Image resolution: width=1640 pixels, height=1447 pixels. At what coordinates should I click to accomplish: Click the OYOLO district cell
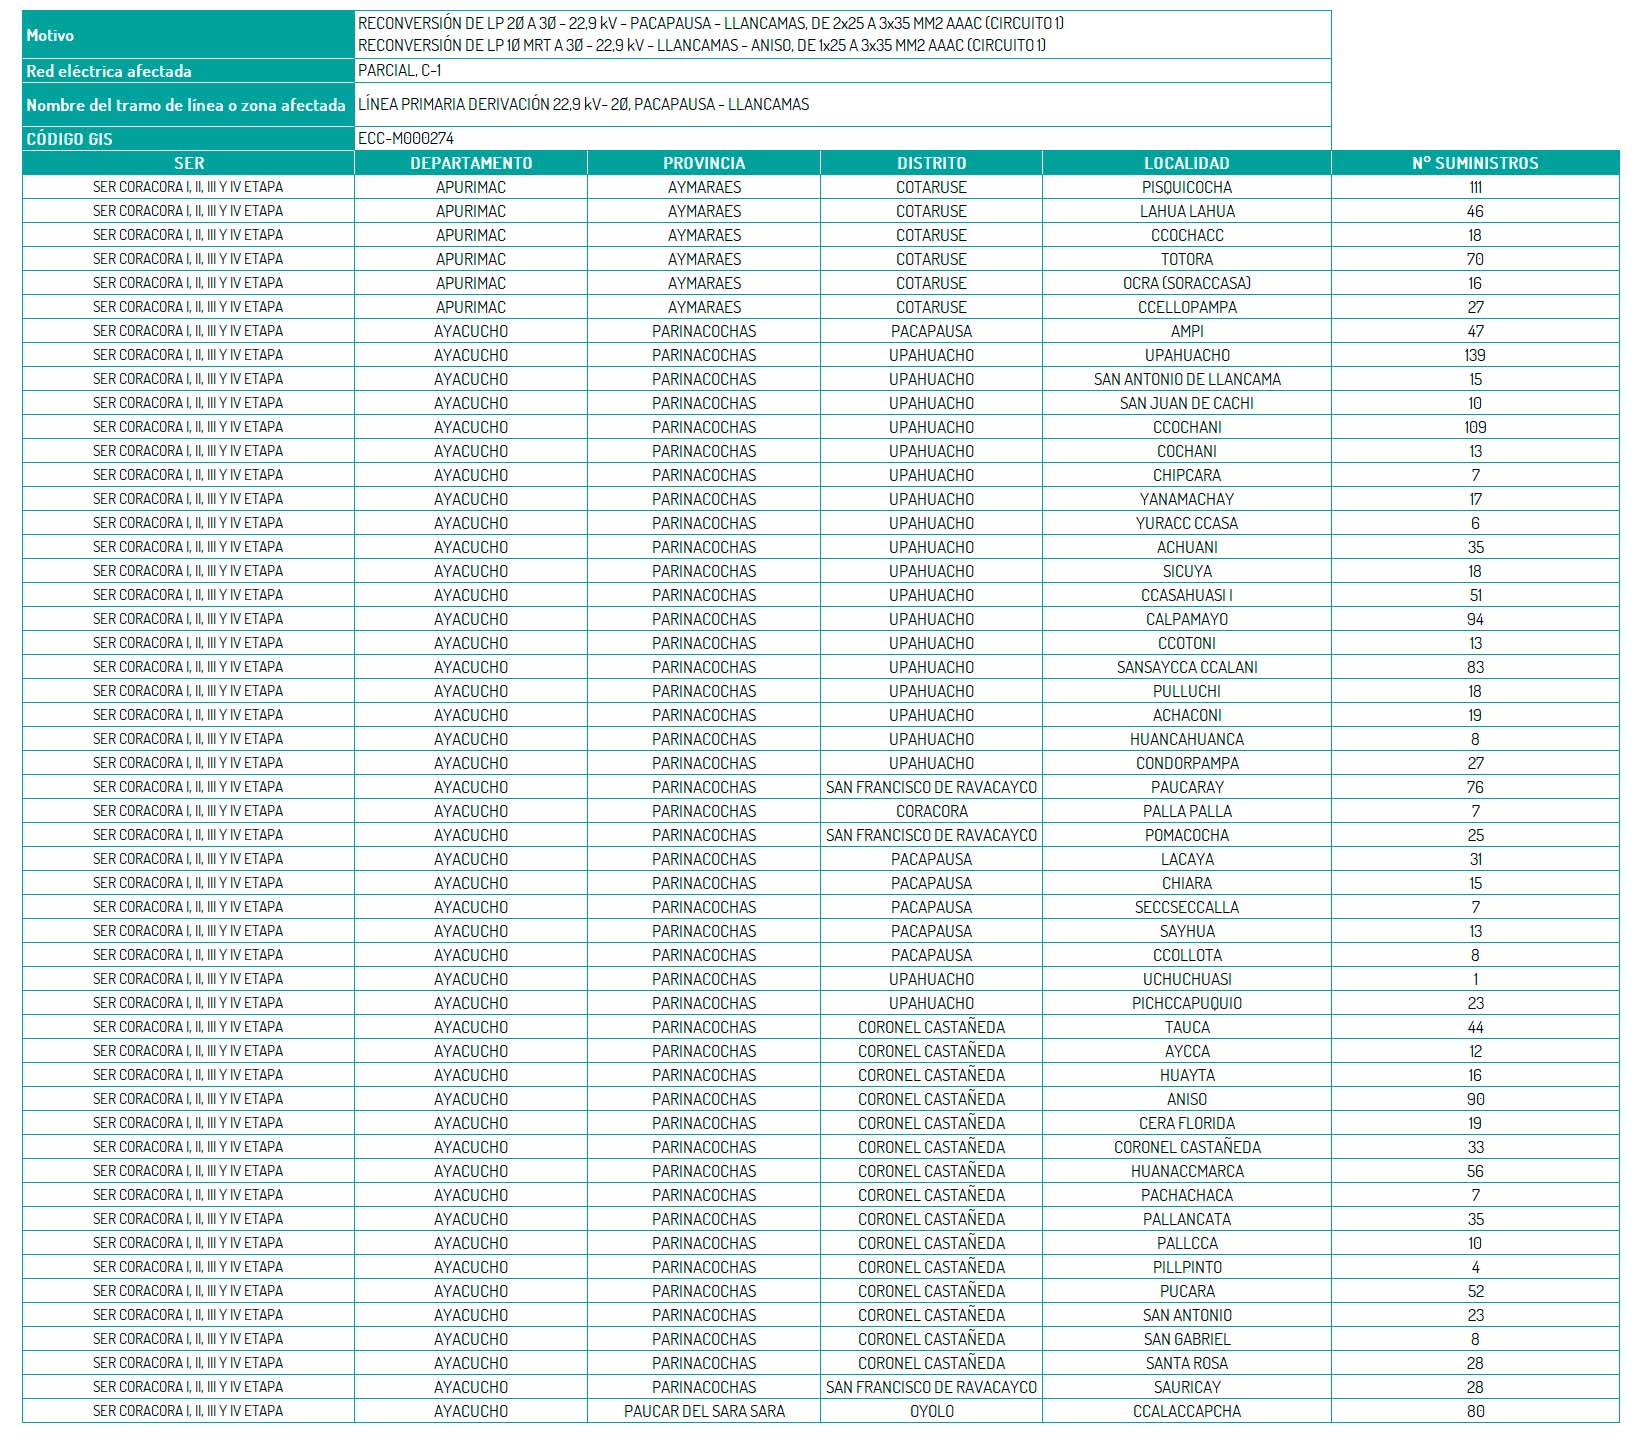click(x=931, y=1411)
